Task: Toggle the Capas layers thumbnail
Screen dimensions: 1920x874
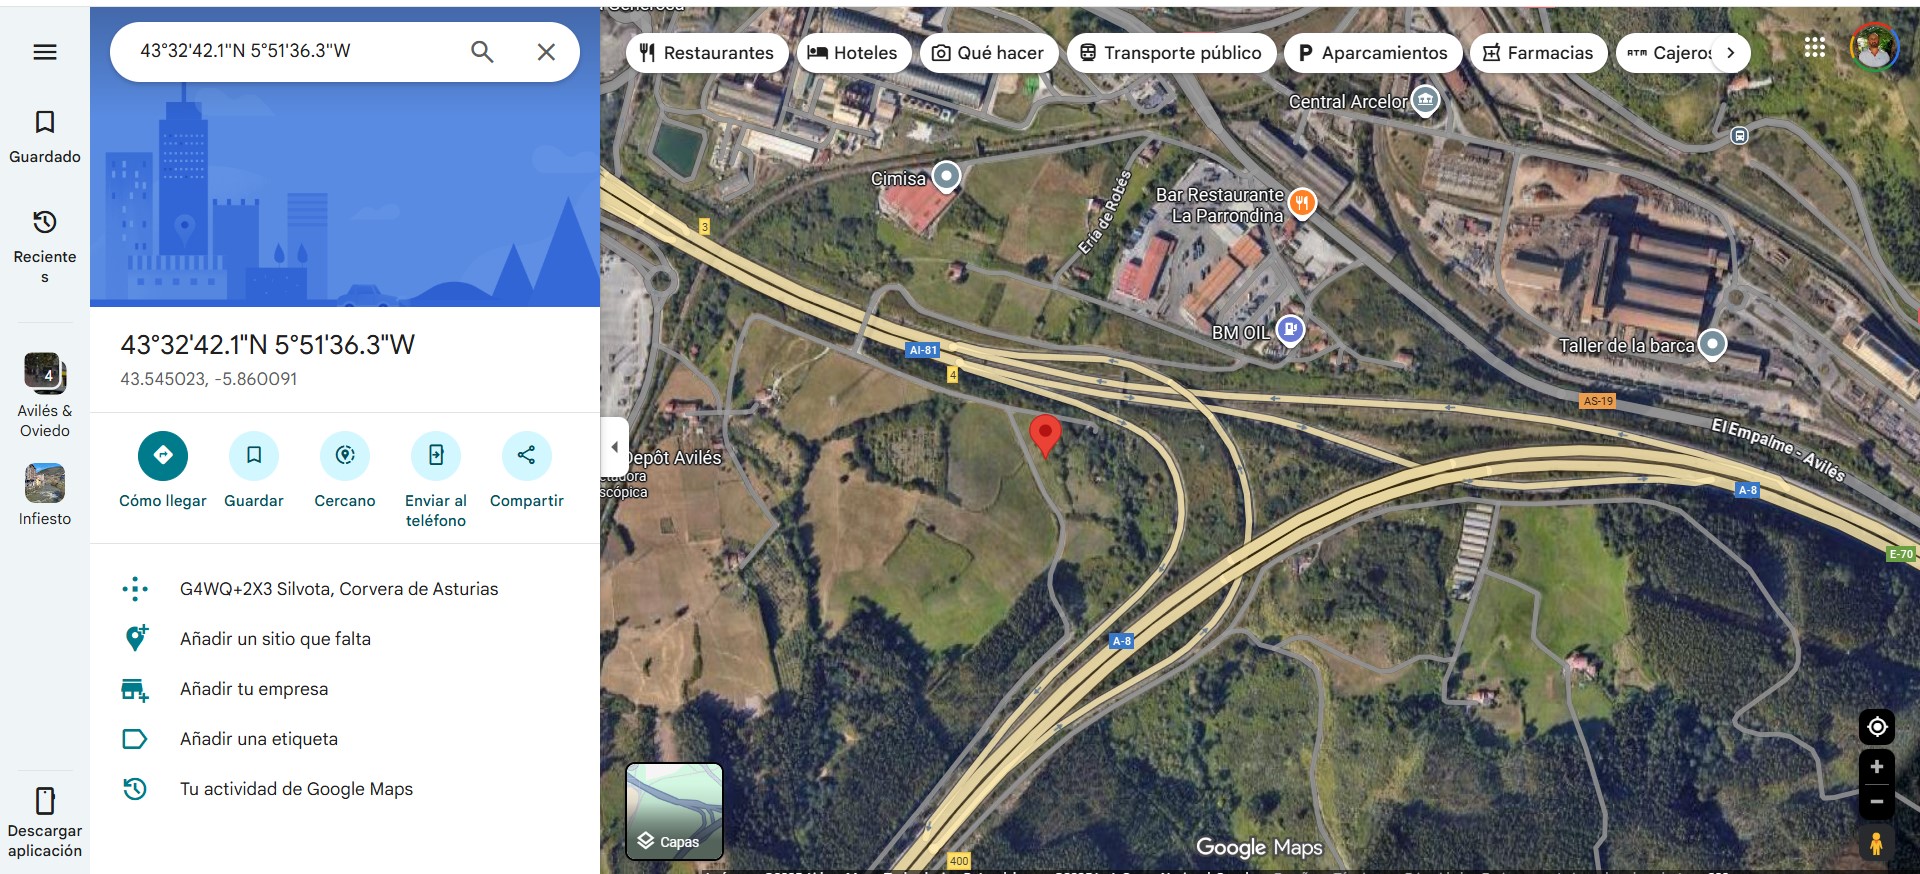Action: [674, 811]
